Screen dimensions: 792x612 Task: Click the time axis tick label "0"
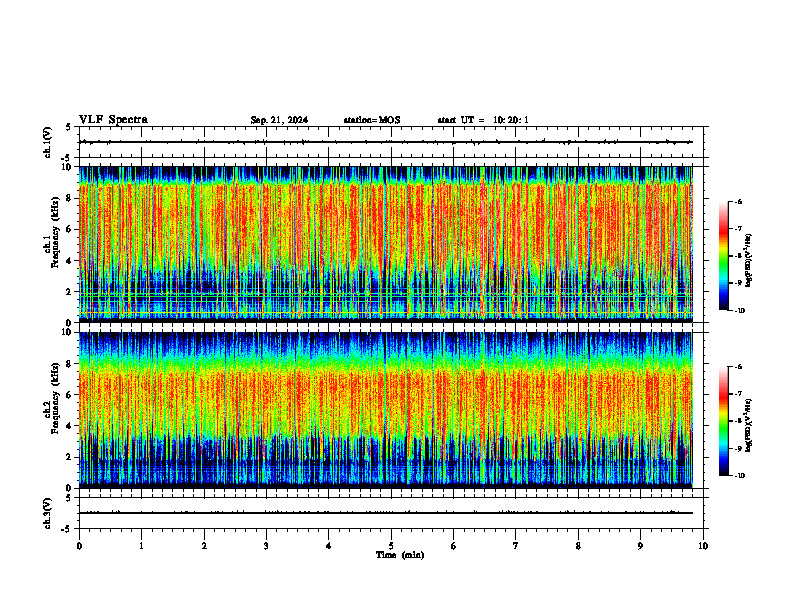(x=79, y=546)
